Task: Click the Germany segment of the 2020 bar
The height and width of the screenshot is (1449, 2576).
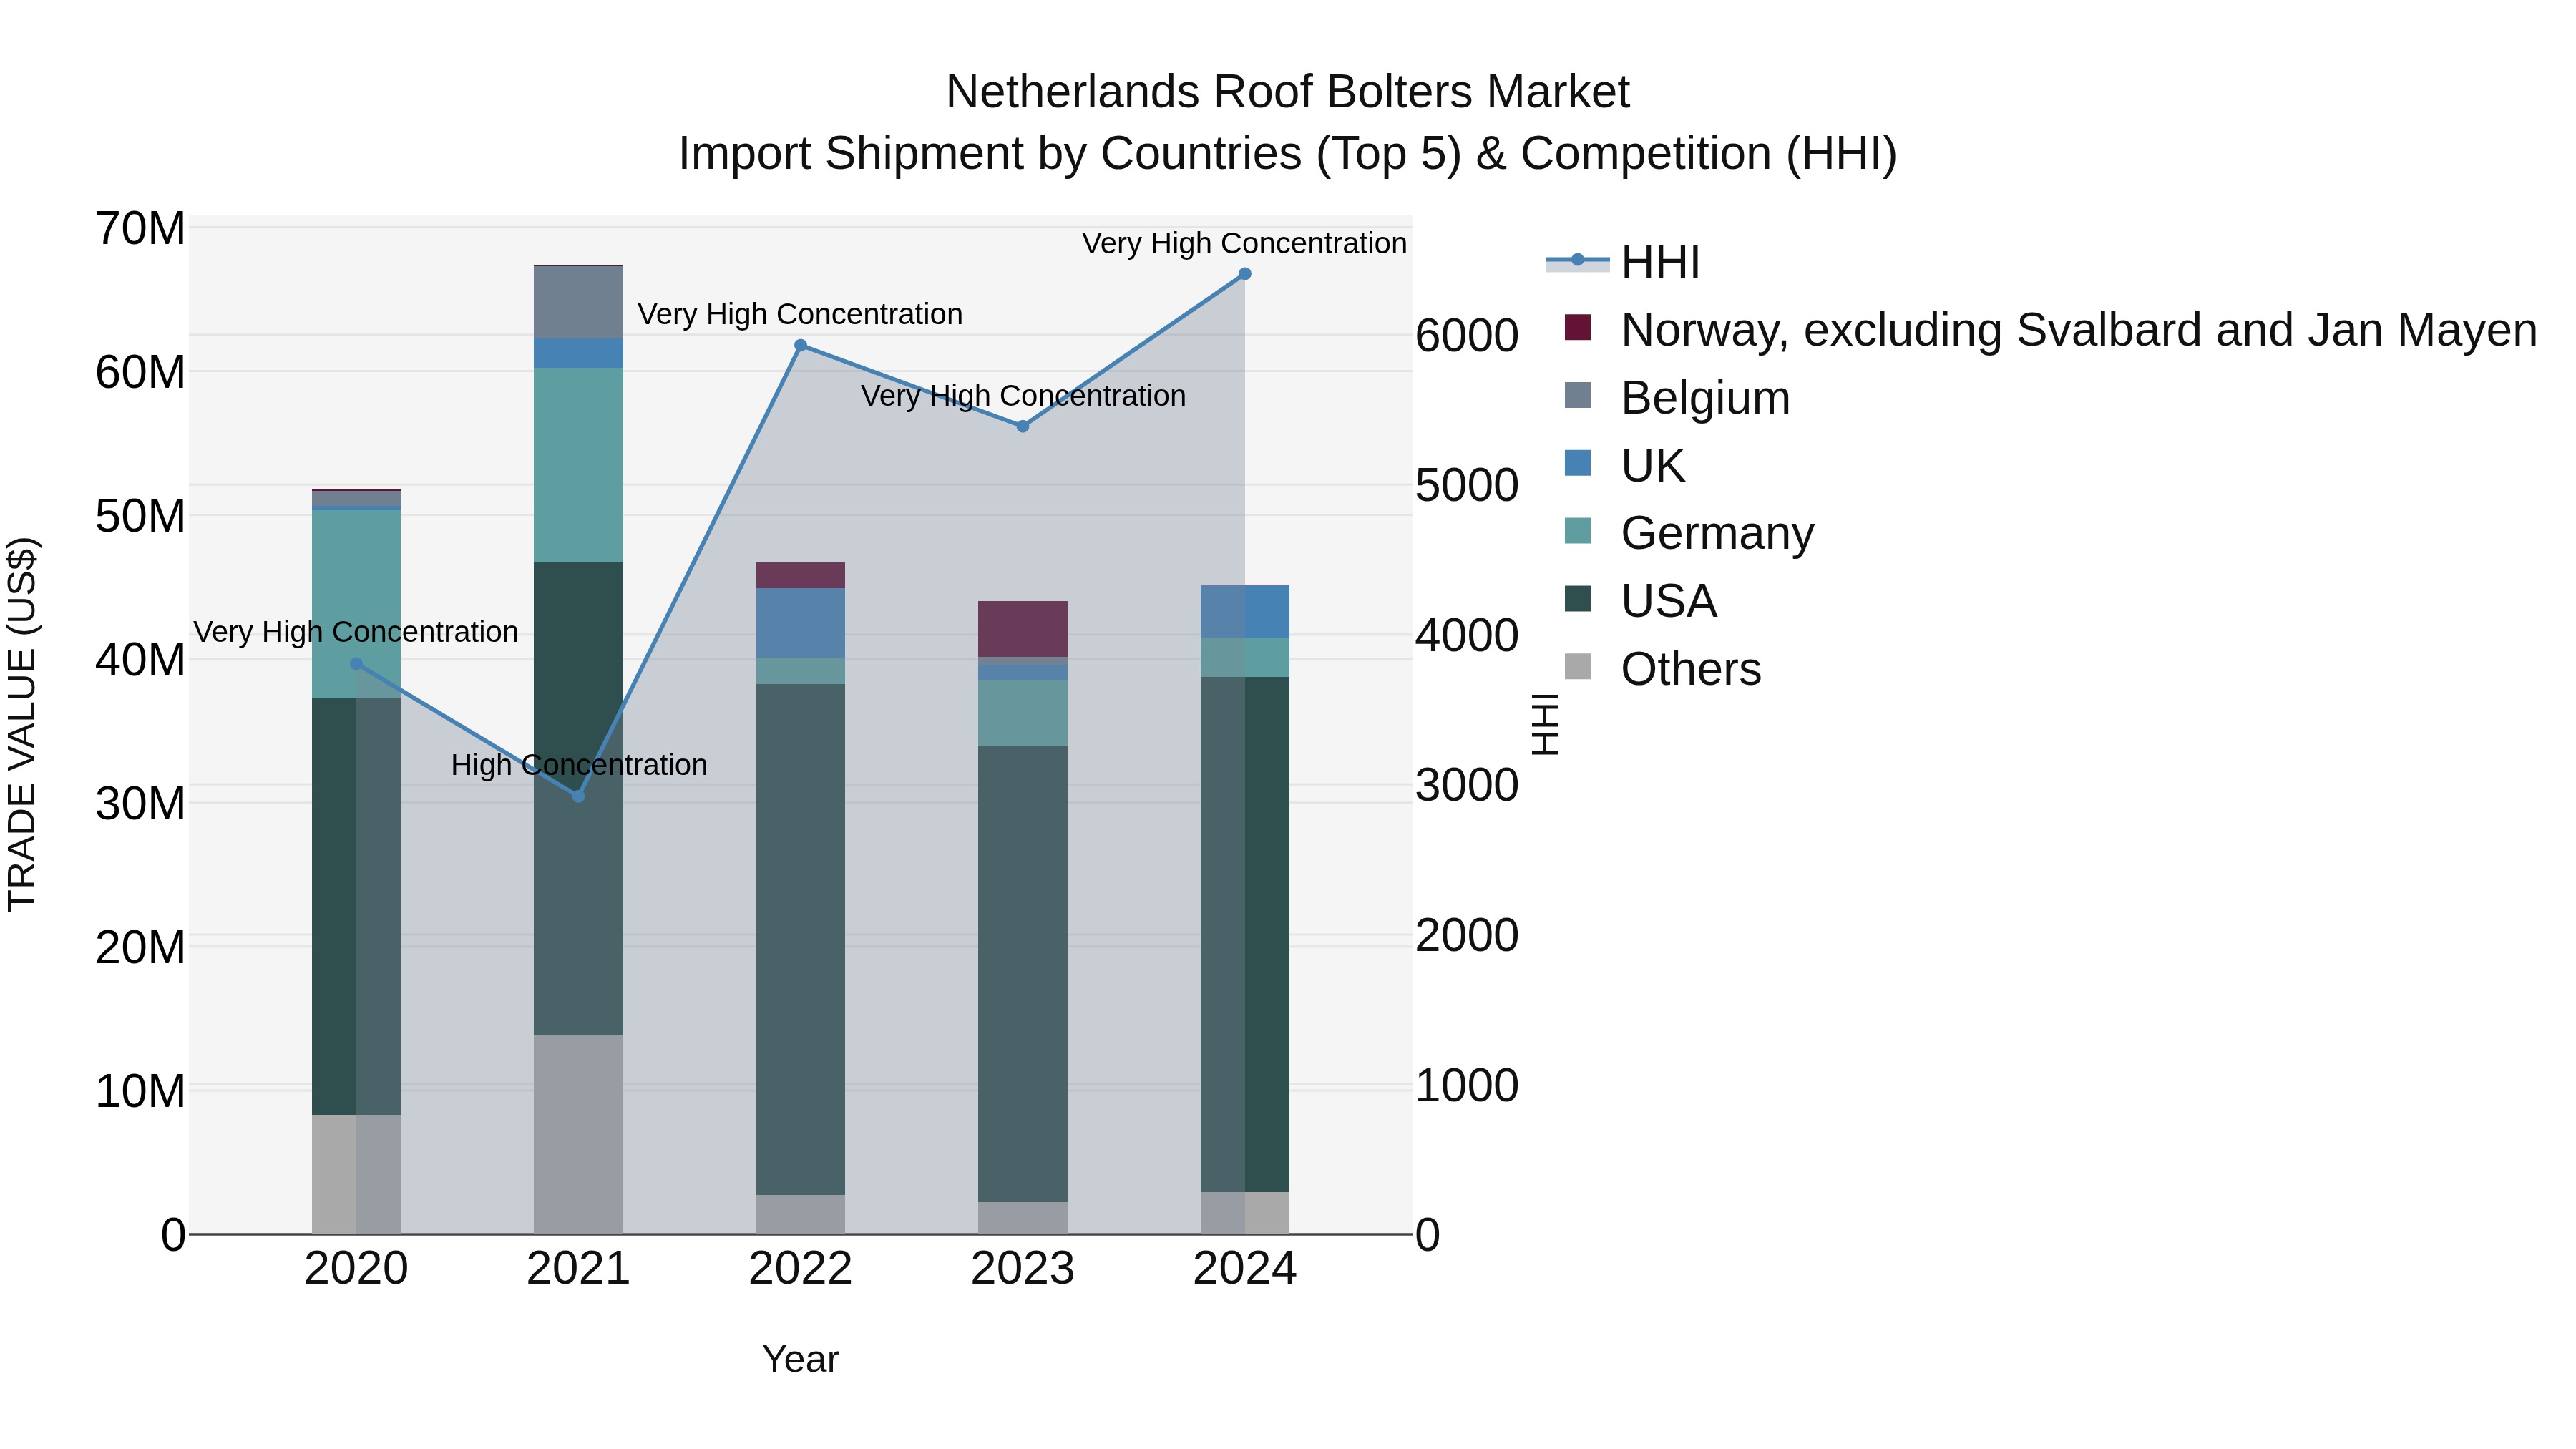Action: [x=356, y=605]
